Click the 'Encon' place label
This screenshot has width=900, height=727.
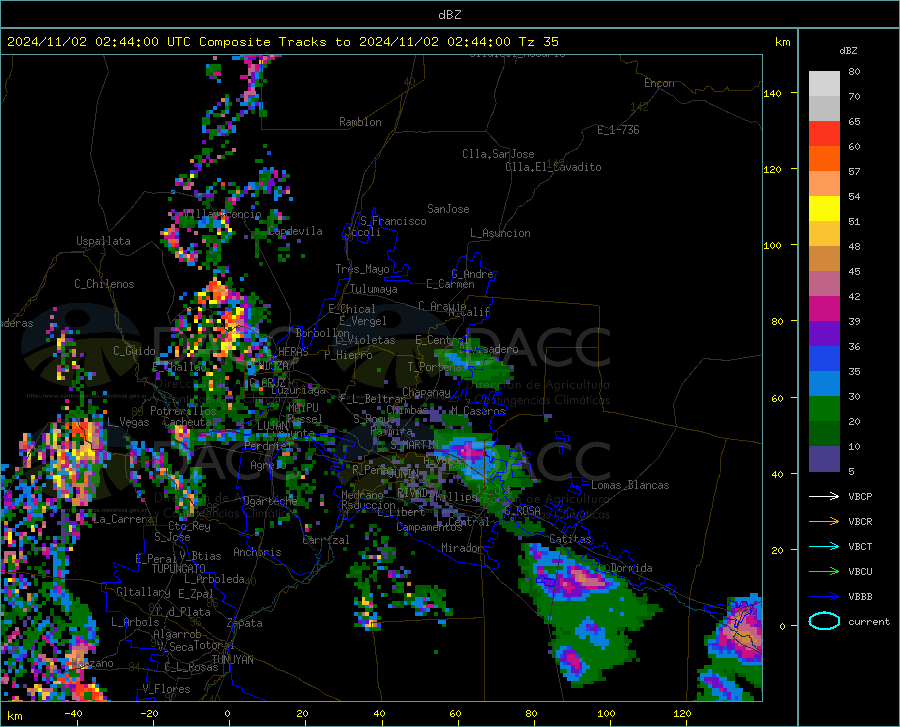(659, 83)
